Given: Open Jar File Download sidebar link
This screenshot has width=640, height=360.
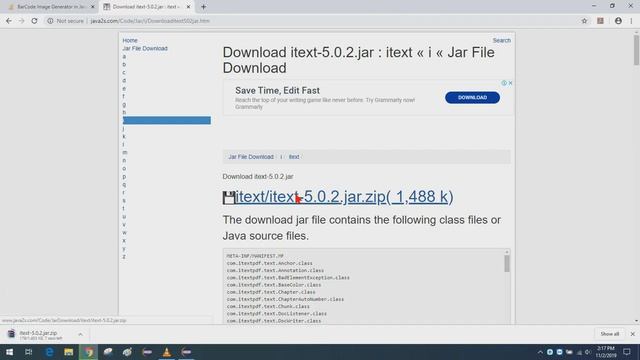Looking at the screenshot, I should point(145,48).
